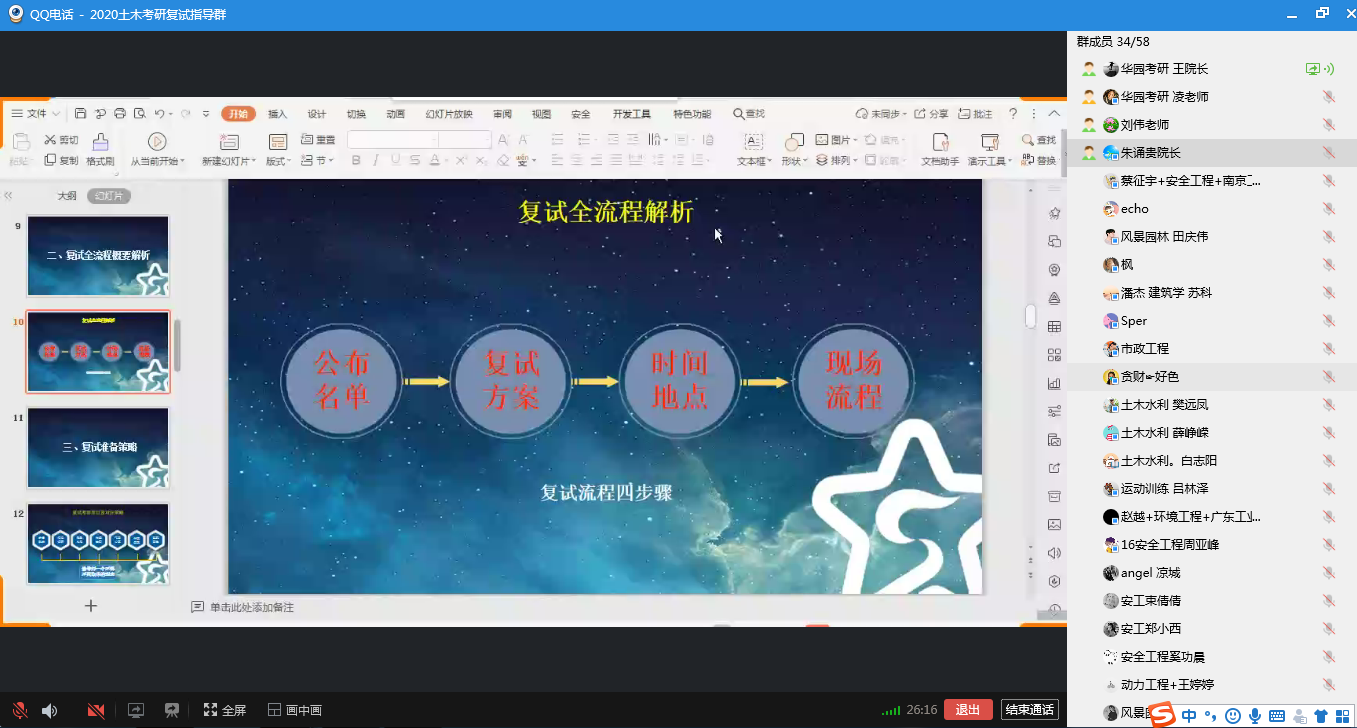1357x728 pixels.
Task: Click the Print icon in quick access toolbar
Action: click(x=120, y=114)
